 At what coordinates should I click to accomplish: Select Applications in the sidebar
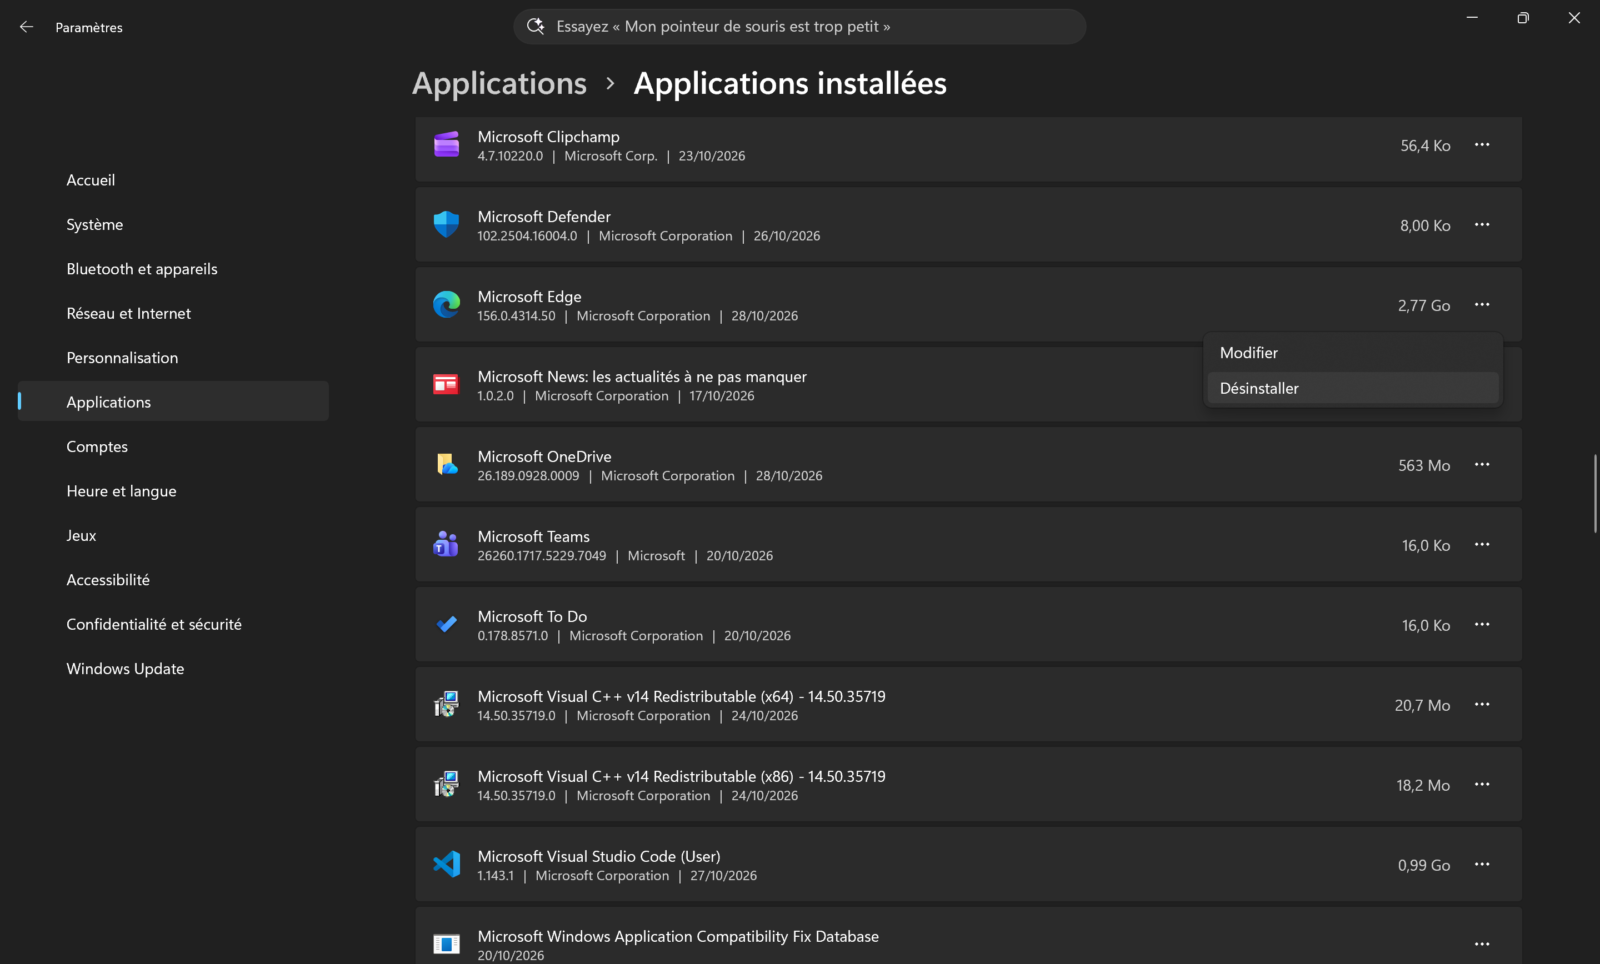[173, 402]
